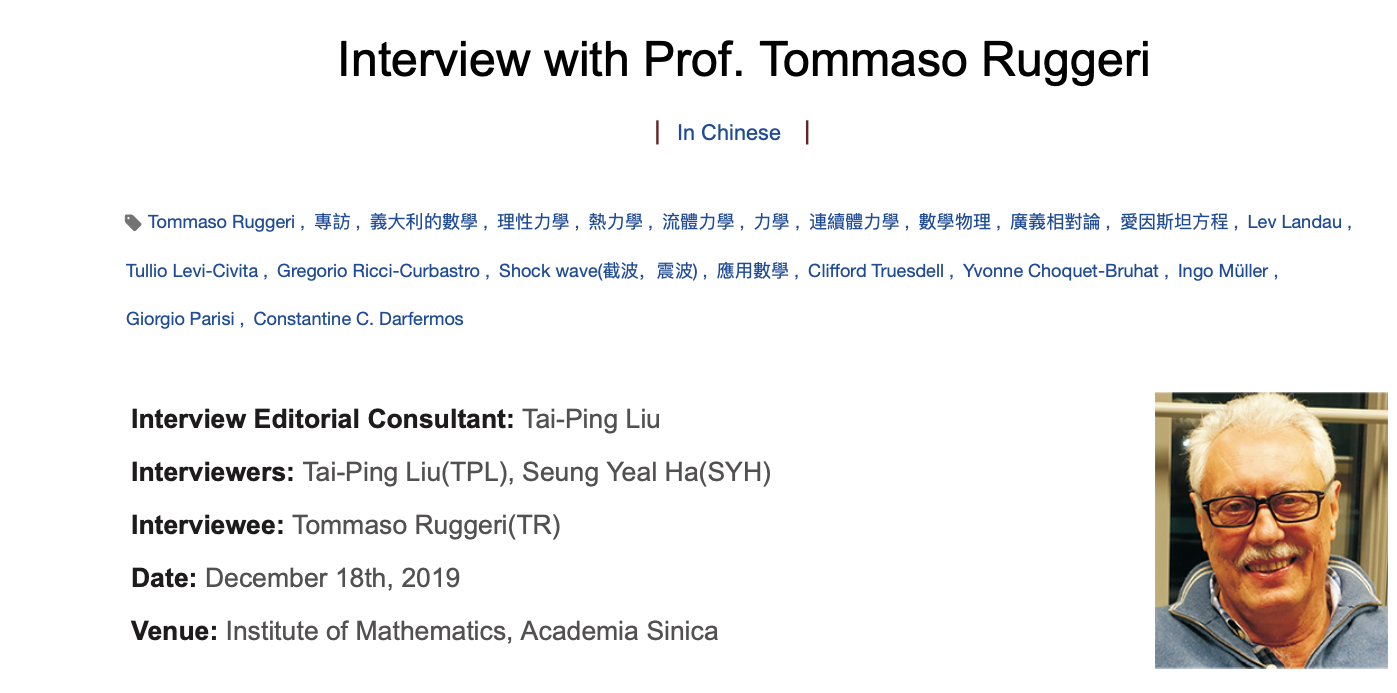Open the 理性力學 tag
Image resolution: width=1397 pixels, height=693 pixels.
(533, 222)
